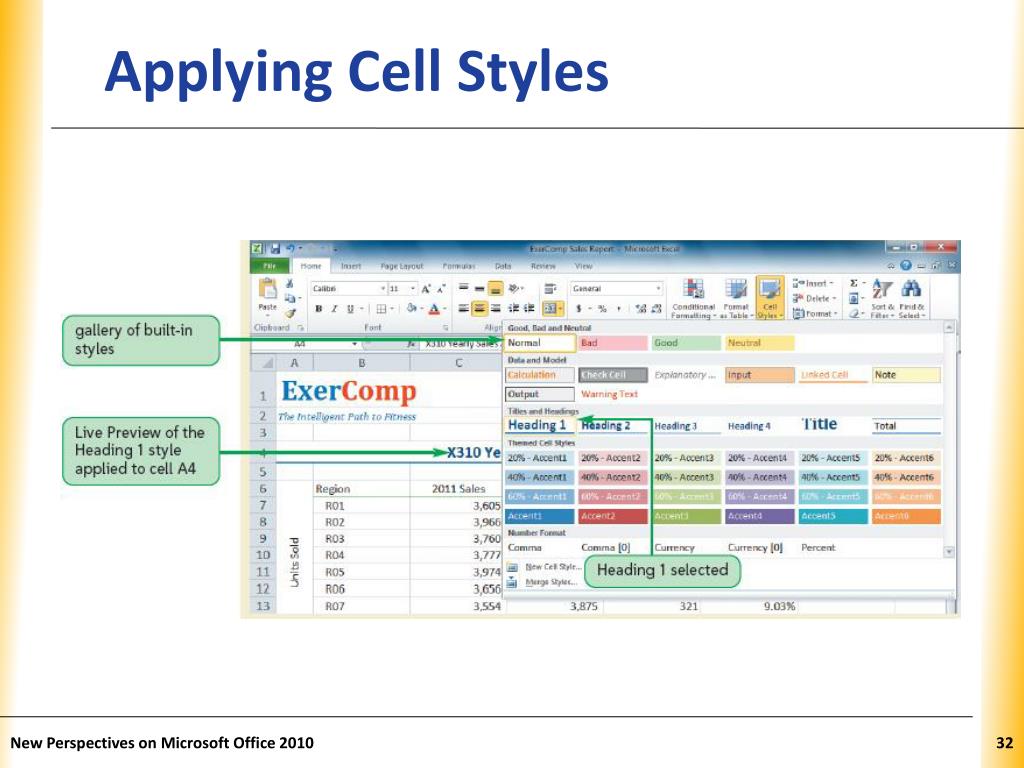
Task: Open the Cell Styles gallery button
Action: pyautogui.click(x=770, y=298)
